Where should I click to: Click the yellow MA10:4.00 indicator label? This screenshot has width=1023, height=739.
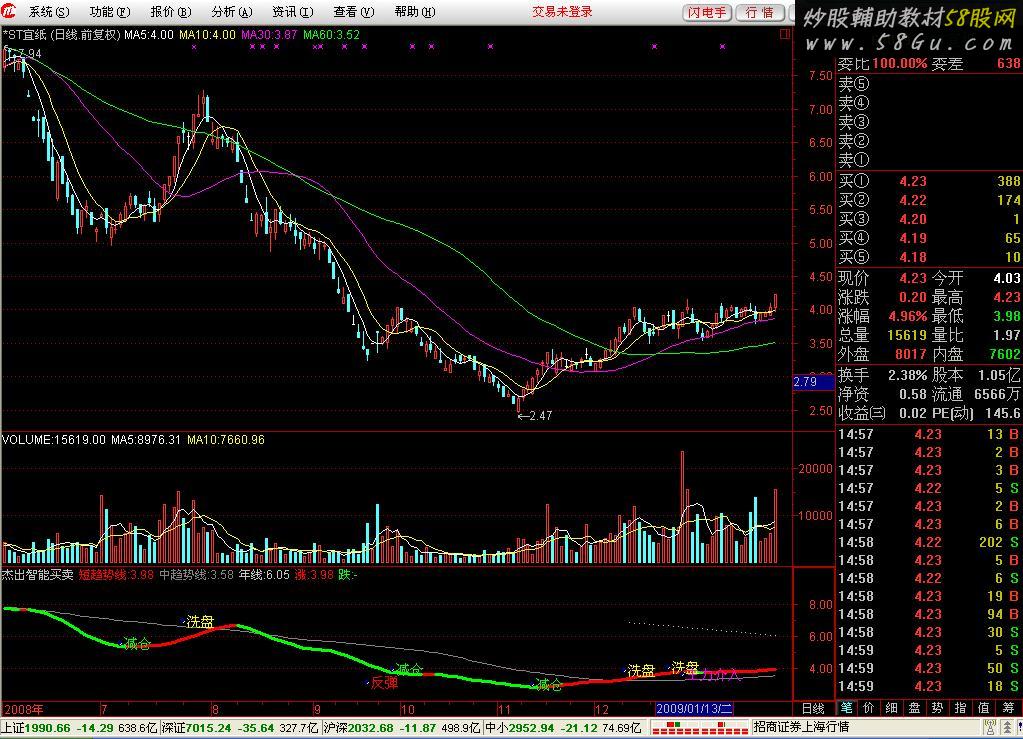[x=207, y=35]
